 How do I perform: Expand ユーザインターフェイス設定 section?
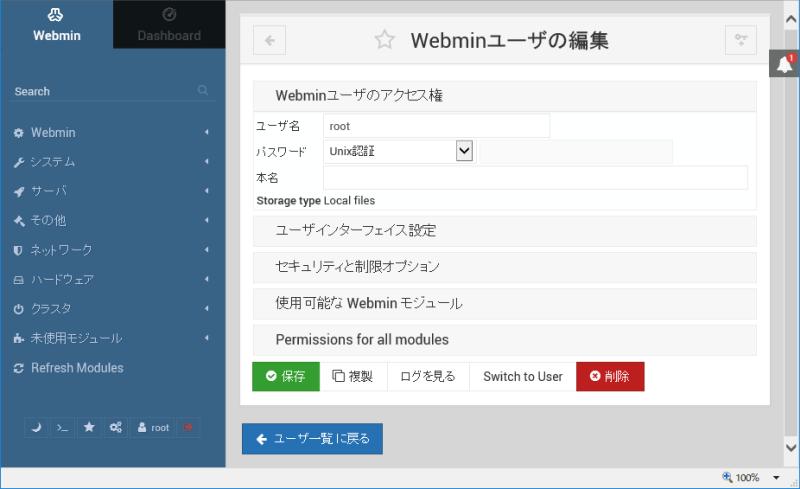505,230
